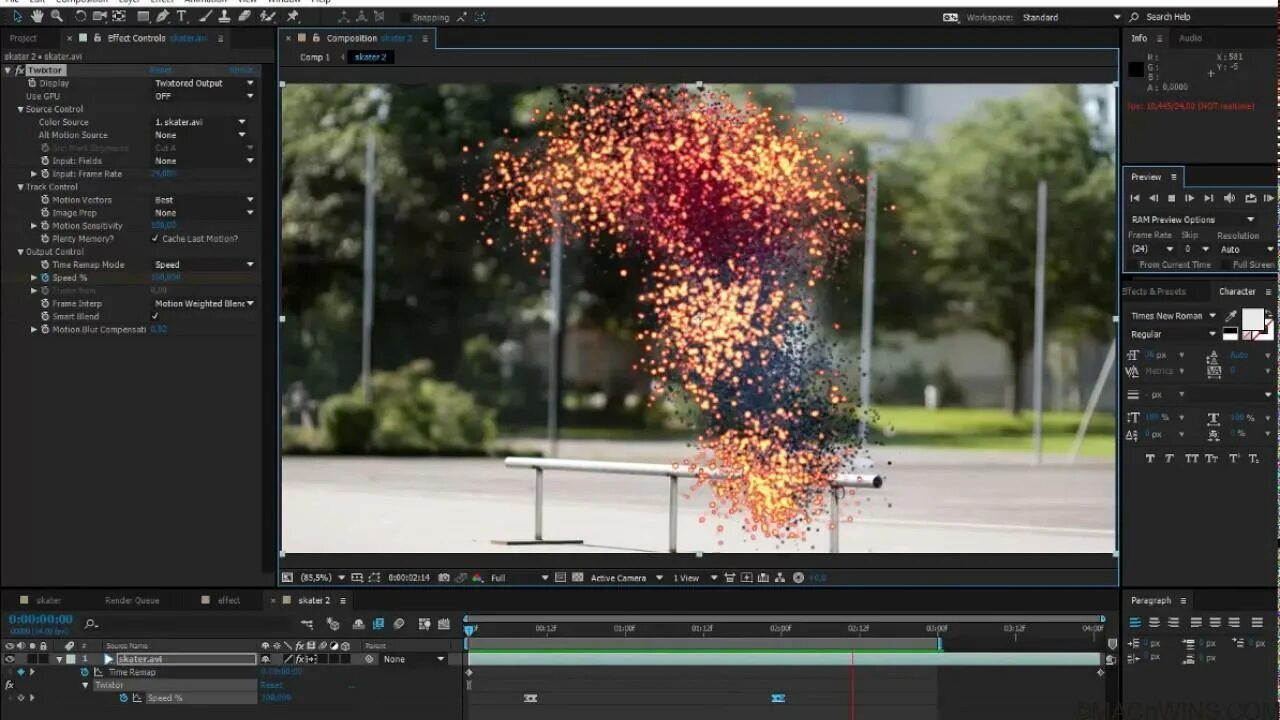Toggle Cache Last Motion checkbox
This screenshot has height=720, width=1280.
155,238
